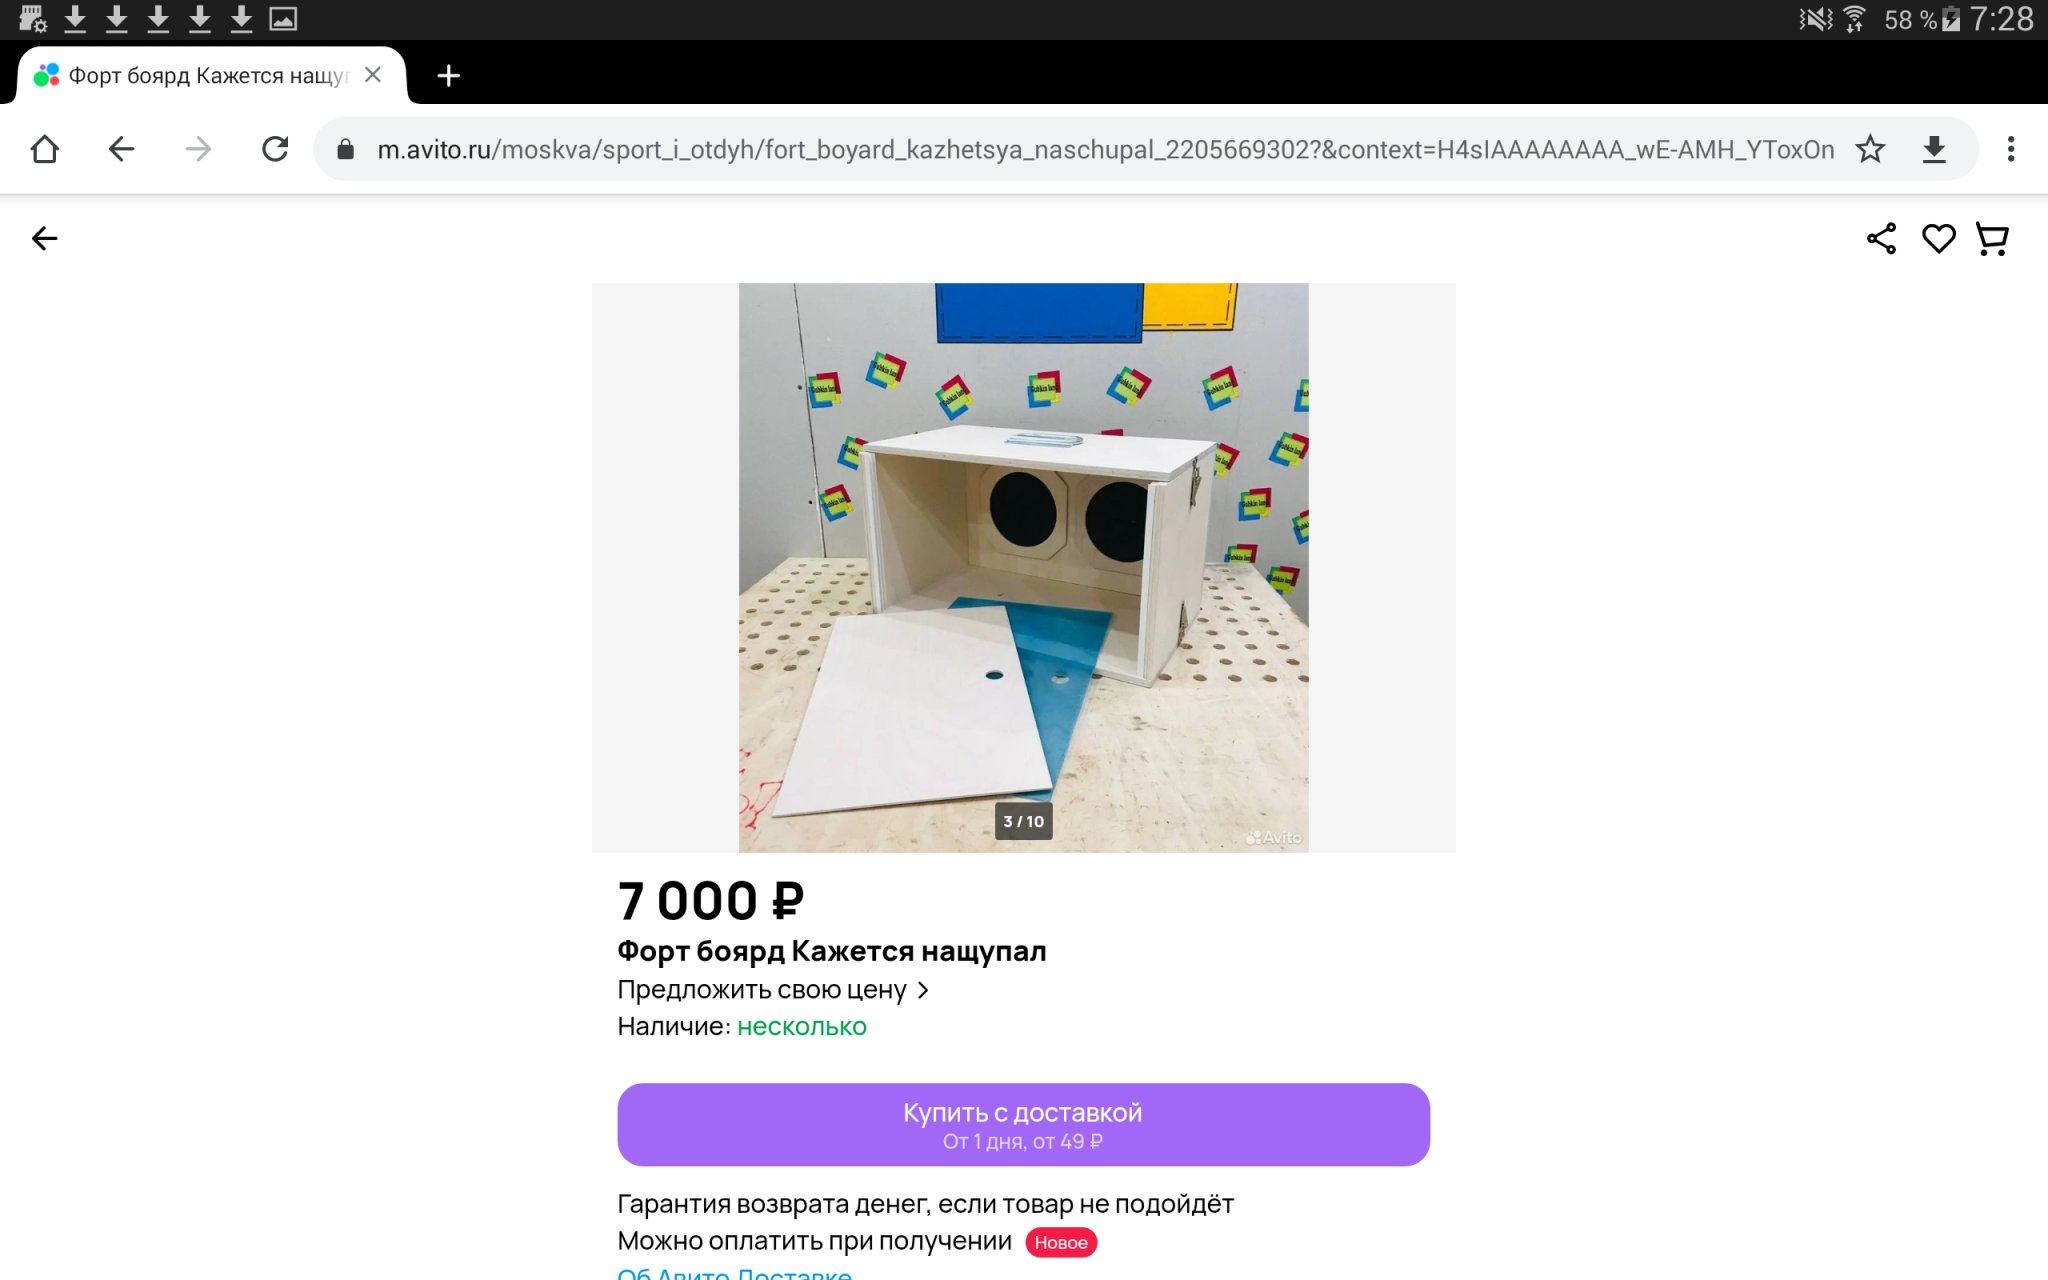Image resolution: width=2048 pixels, height=1280 pixels.
Task: View site security via the lock icon
Action: tap(345, 150)
